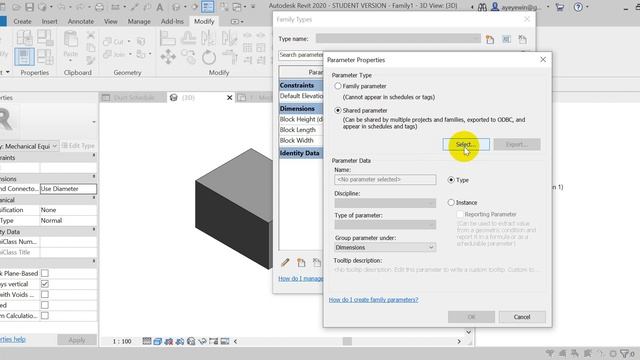Image resolution: width=640 pixels, height=360 pixels.
Task: Click the selection Filter icon in status bar
Action: click(624, 353)
